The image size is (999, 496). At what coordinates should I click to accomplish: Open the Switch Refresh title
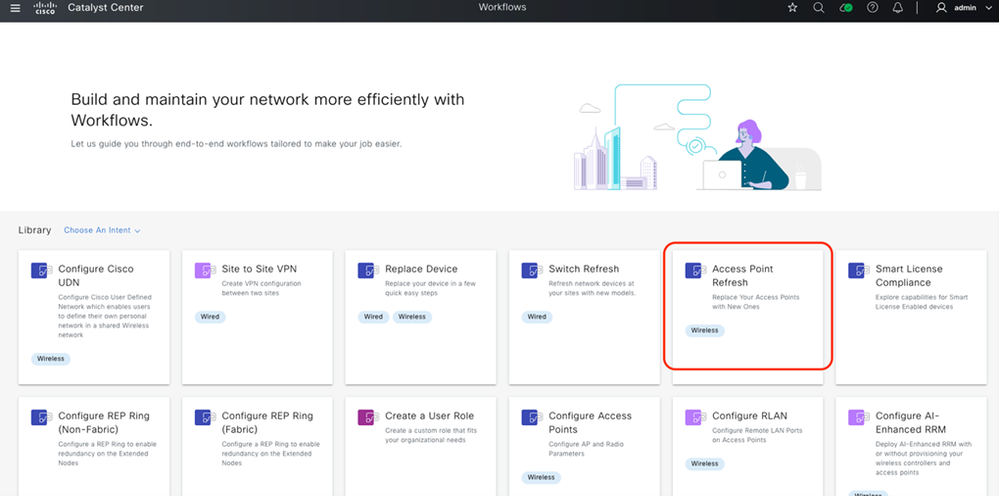click(584, 269)
